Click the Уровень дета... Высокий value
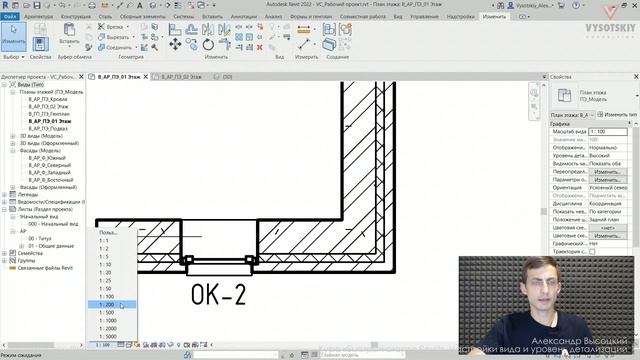 (608, 156)
